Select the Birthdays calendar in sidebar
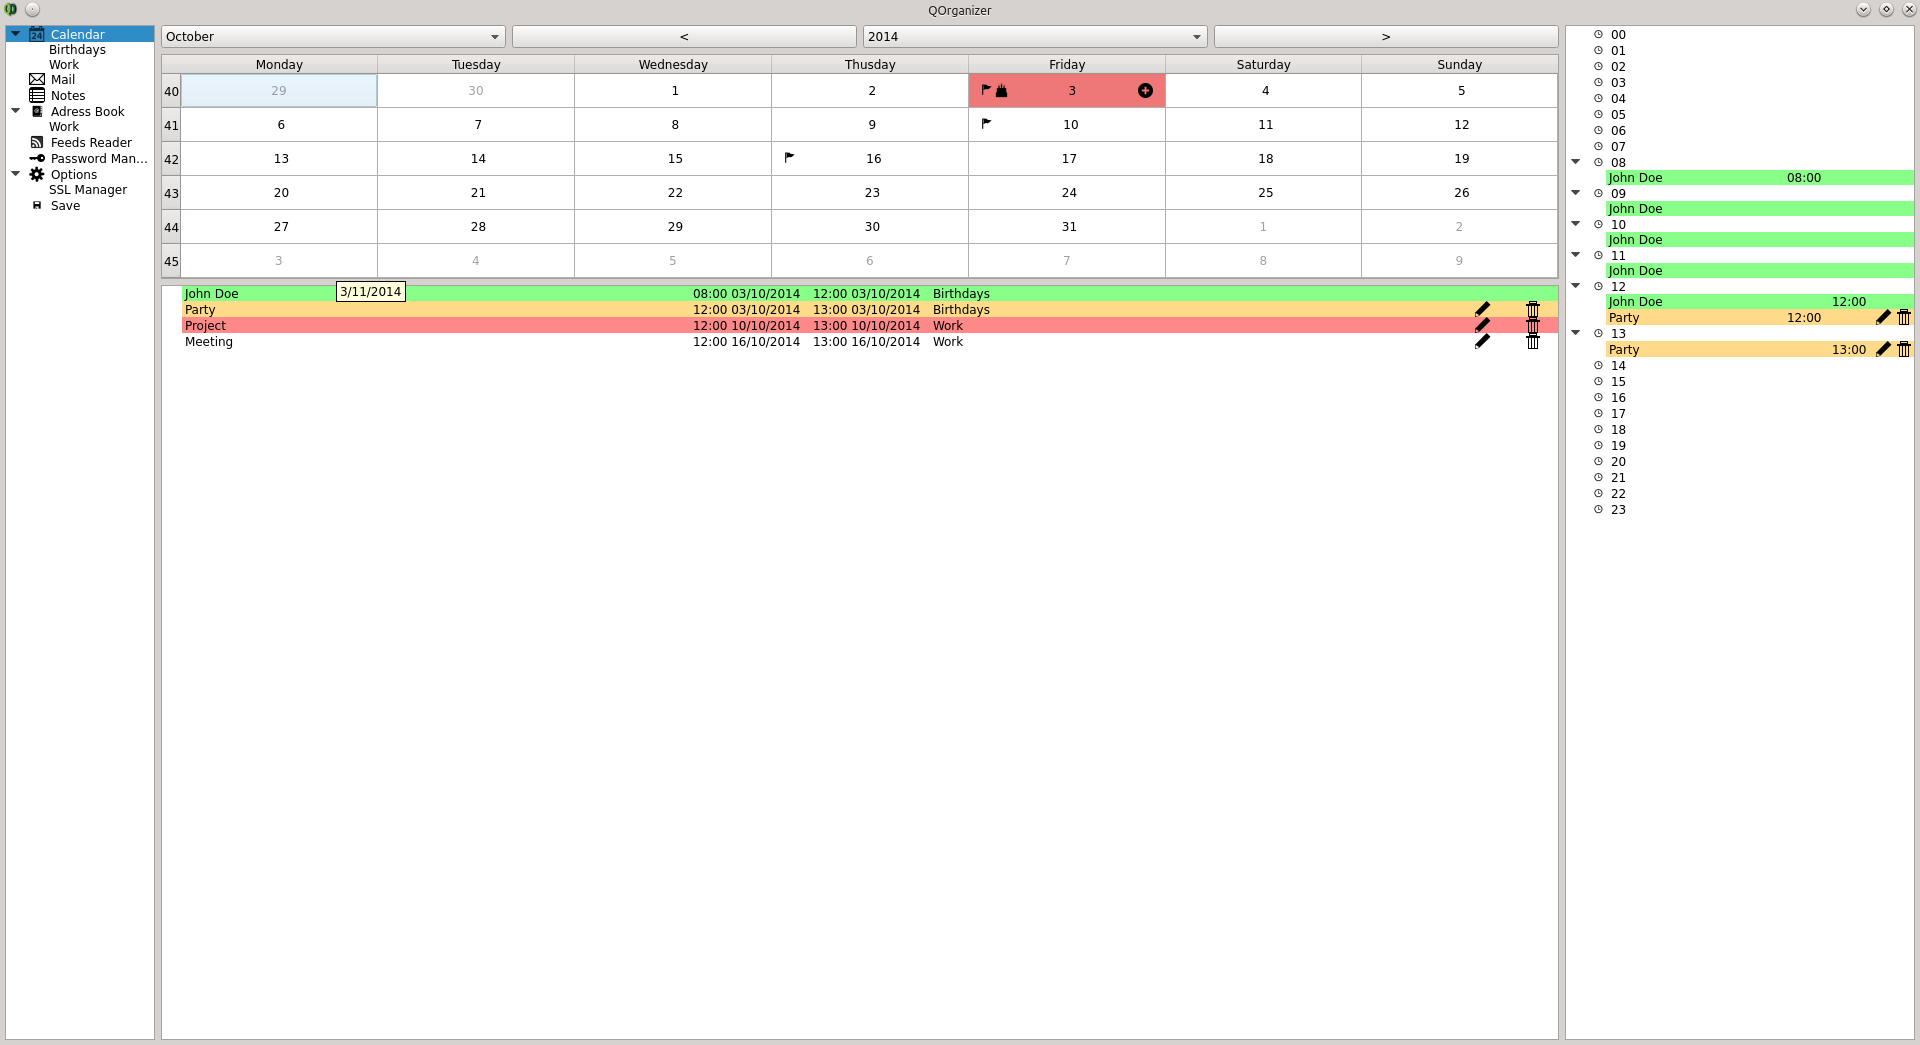Image resolution: width=1920 pixels, height=1045 pixels. click(77, 50)
